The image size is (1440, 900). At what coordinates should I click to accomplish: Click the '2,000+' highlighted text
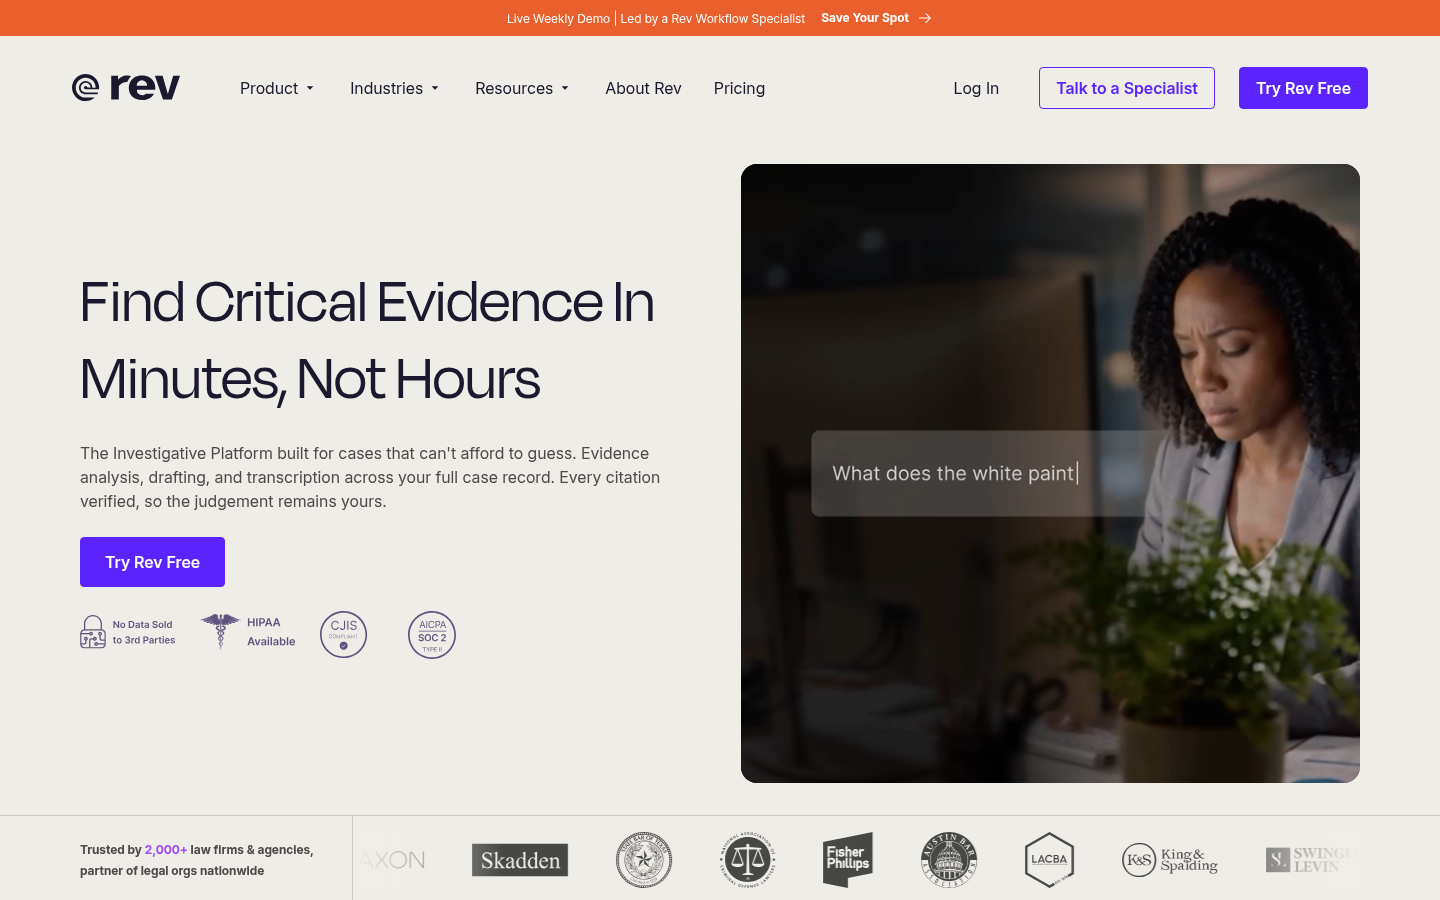pos(166,849)
